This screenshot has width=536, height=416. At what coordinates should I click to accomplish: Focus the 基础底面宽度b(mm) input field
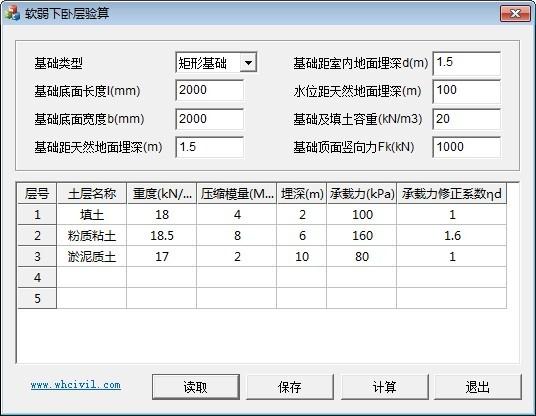[210, 119]
